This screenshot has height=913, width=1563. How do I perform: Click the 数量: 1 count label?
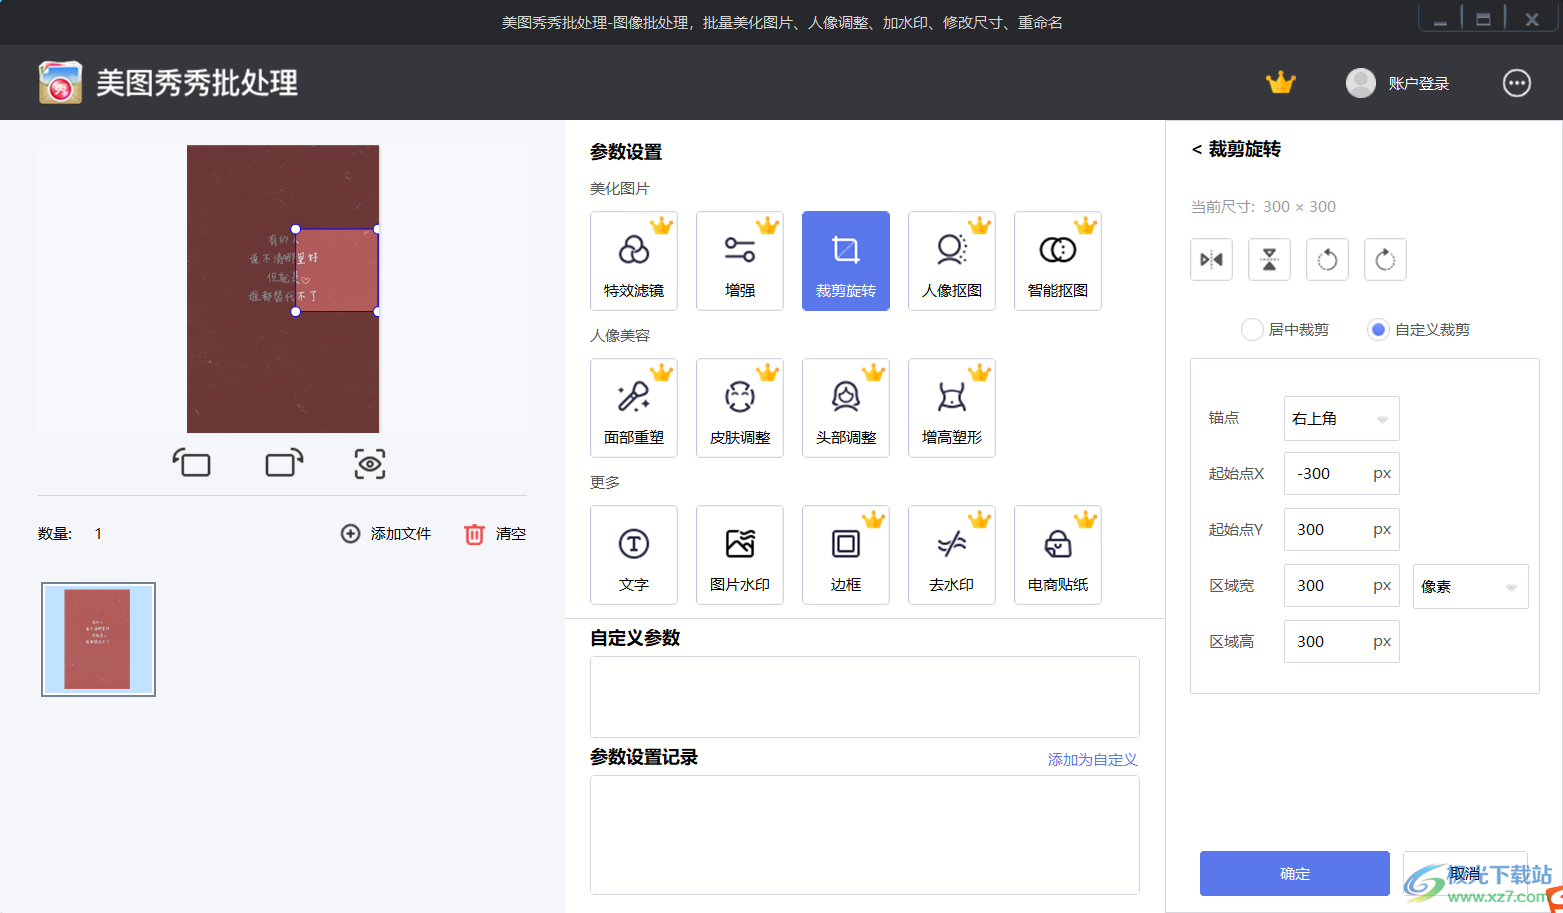point(70,534)
